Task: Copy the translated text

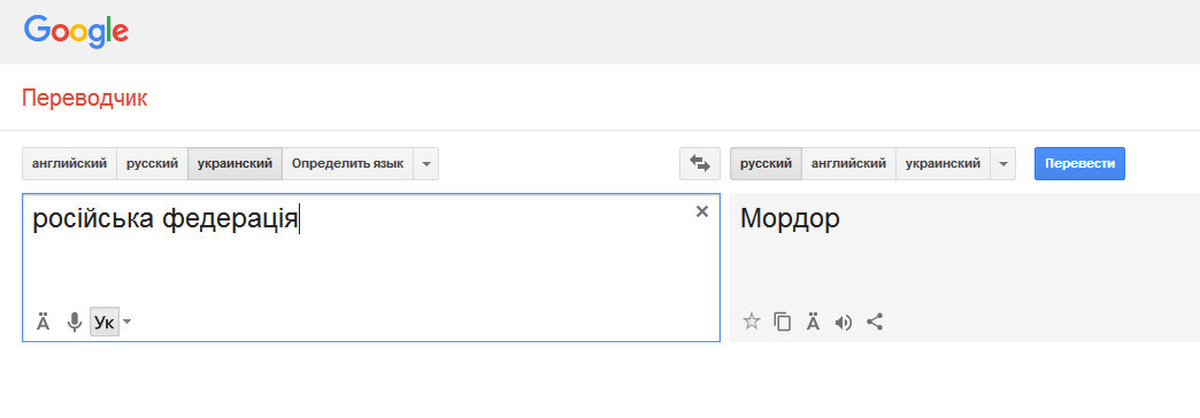Action: tap(783, 322)
